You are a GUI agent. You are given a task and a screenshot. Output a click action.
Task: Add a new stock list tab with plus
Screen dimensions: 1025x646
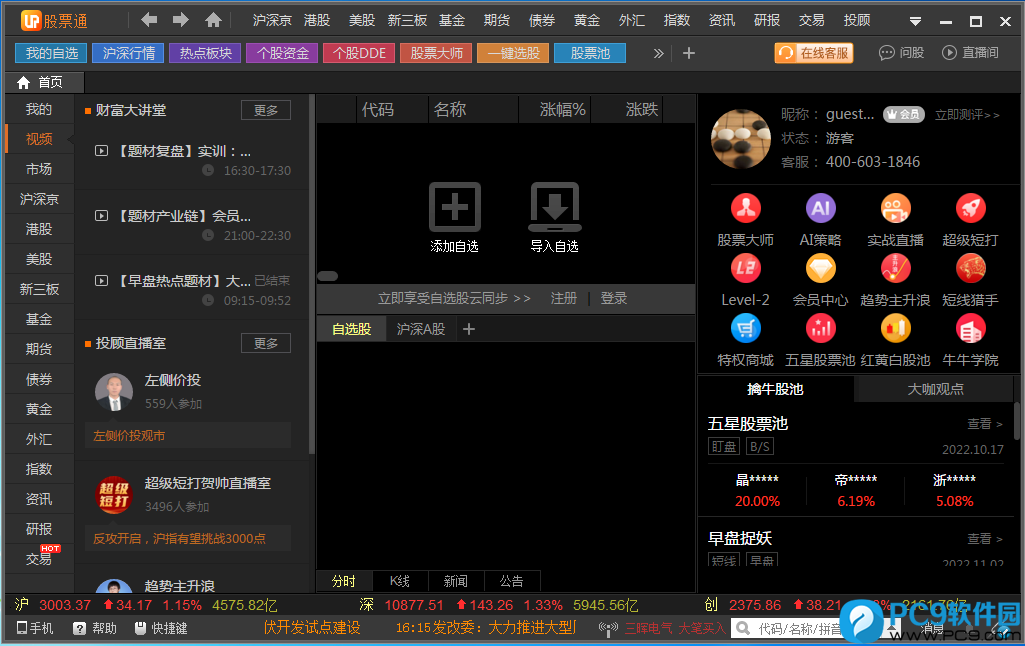(469, 329)
